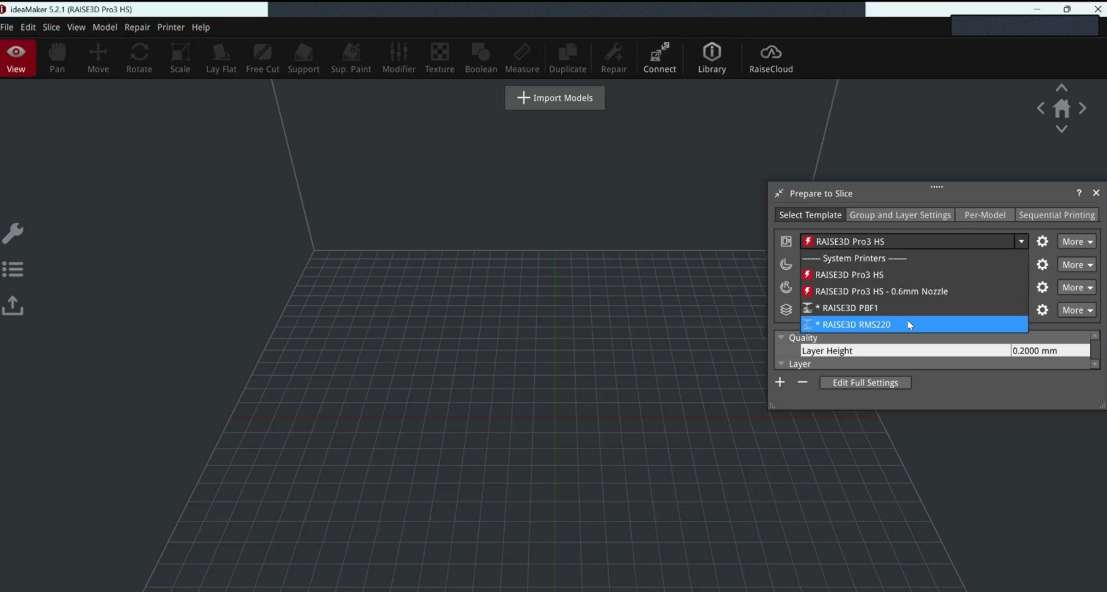The width and height of the screenshot is (1107, 593).
Task: Click the Layer Height value field
Action: 1050,350
